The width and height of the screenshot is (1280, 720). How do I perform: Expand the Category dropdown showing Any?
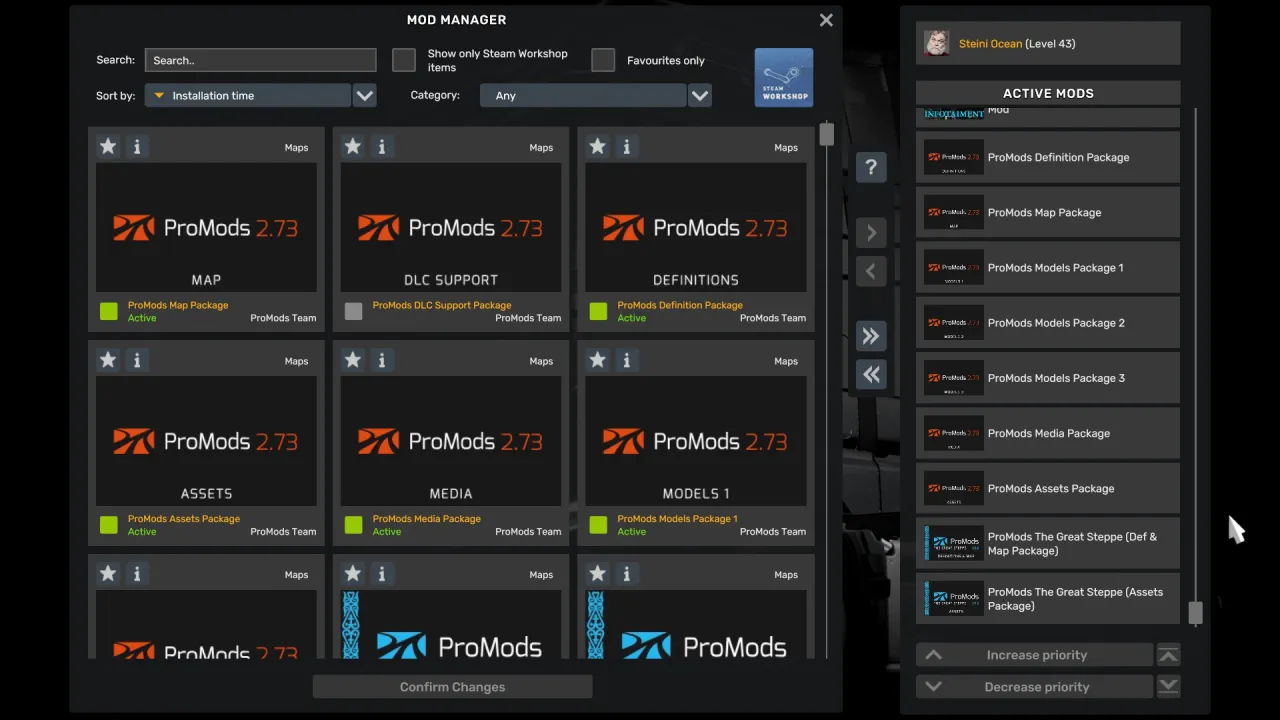click(x=583, y=95)
